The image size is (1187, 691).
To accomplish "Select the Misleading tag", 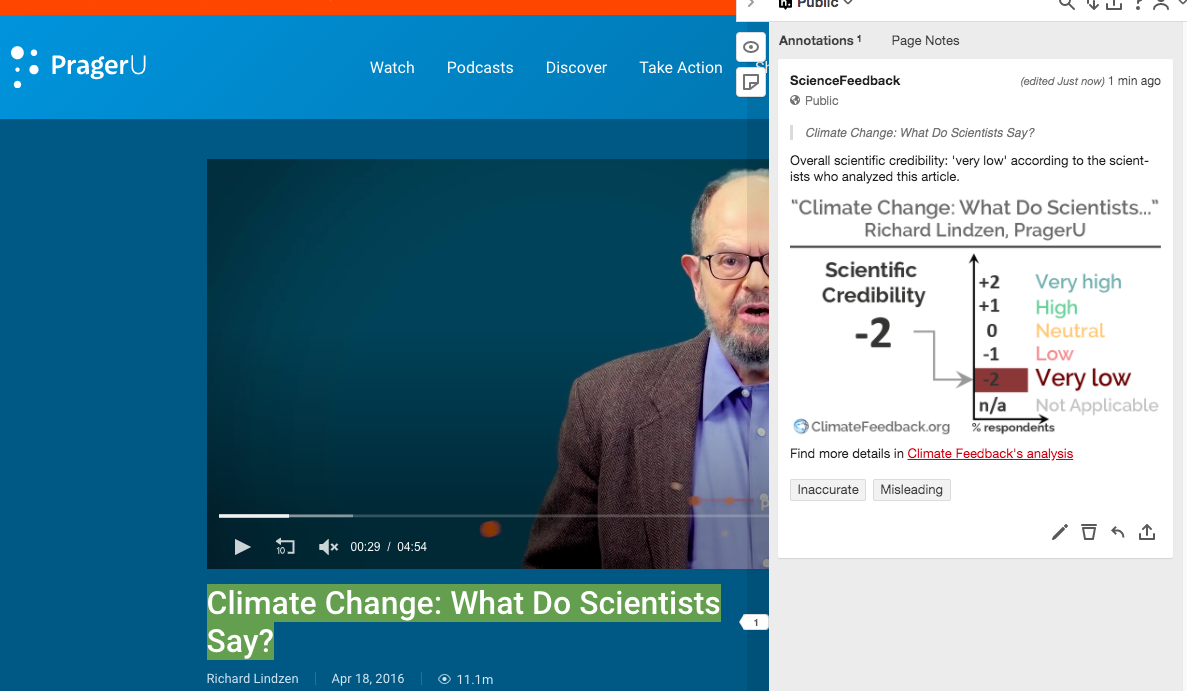I will 911,490.
